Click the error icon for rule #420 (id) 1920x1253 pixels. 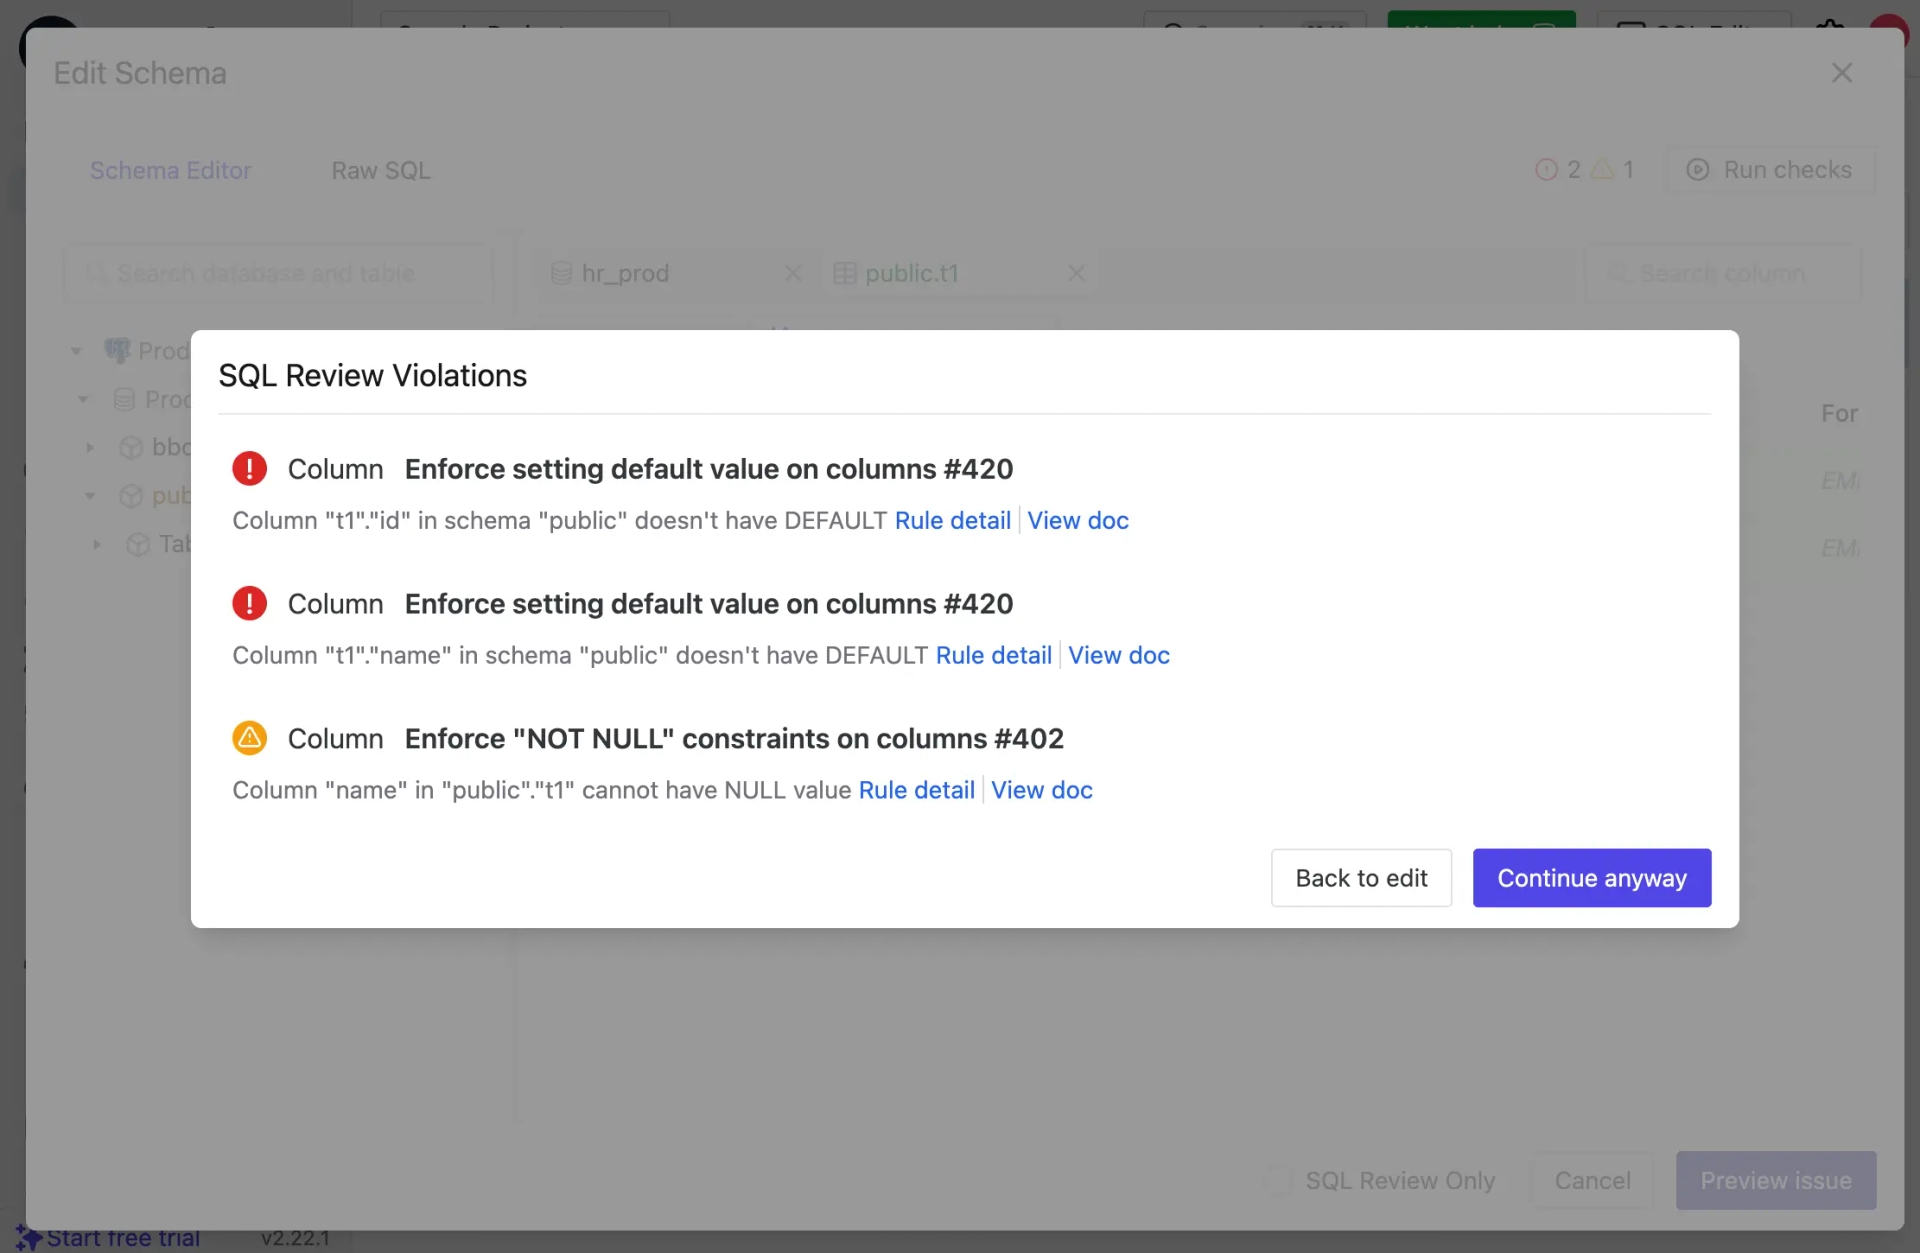pyautogui.click(x=248, y=468)
